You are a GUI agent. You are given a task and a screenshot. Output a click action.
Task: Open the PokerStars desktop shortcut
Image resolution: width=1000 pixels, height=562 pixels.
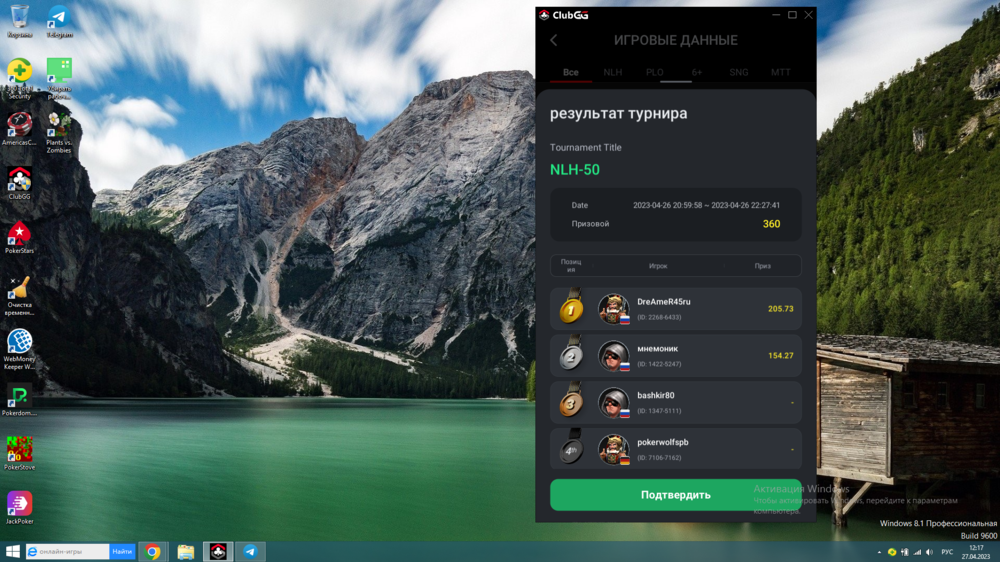tap(19, 237)
